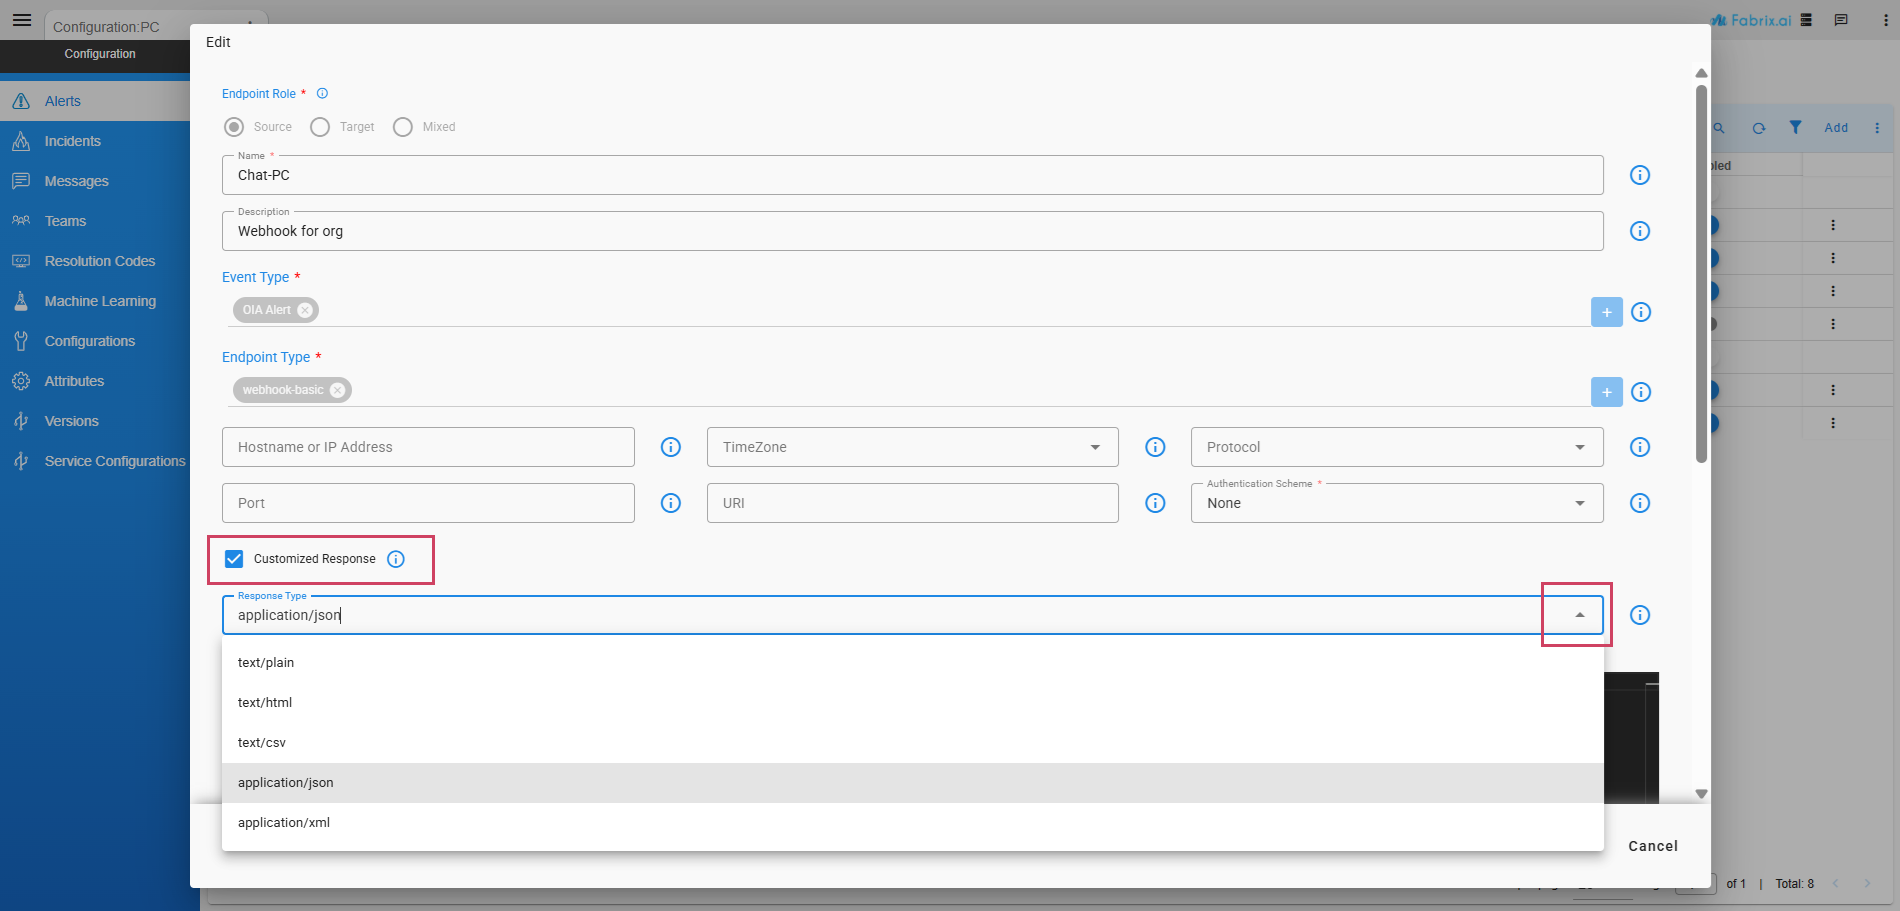Open the top-right three-dot options menu
This screenshot has width=1900, height=911.
click(x=1885, y=20)
